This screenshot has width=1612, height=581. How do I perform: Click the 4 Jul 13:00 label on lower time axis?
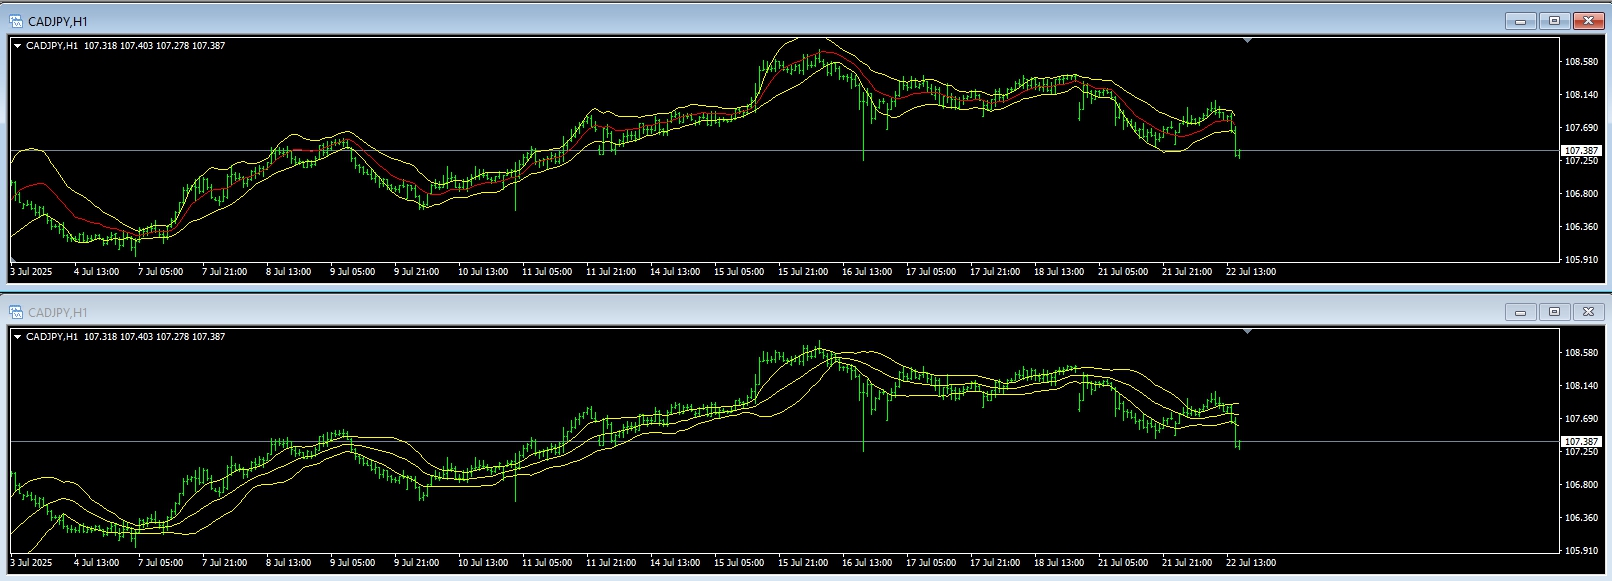click(x=96, y=563)
